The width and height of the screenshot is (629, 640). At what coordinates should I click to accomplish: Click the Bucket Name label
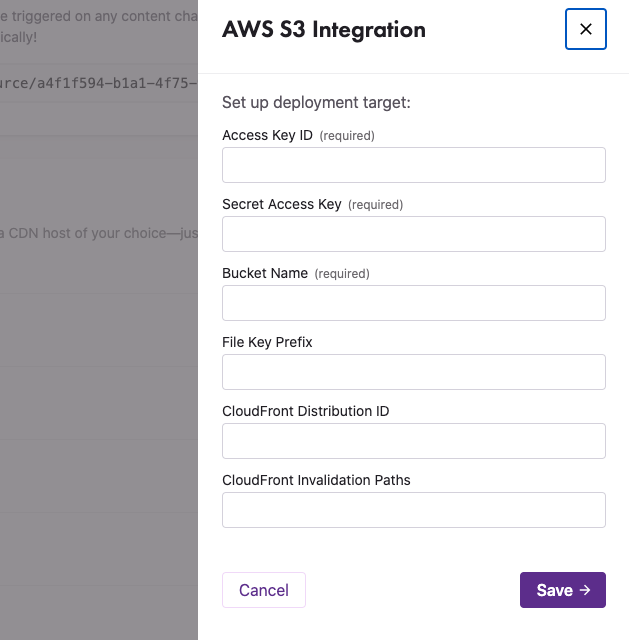tap(265, 273)
